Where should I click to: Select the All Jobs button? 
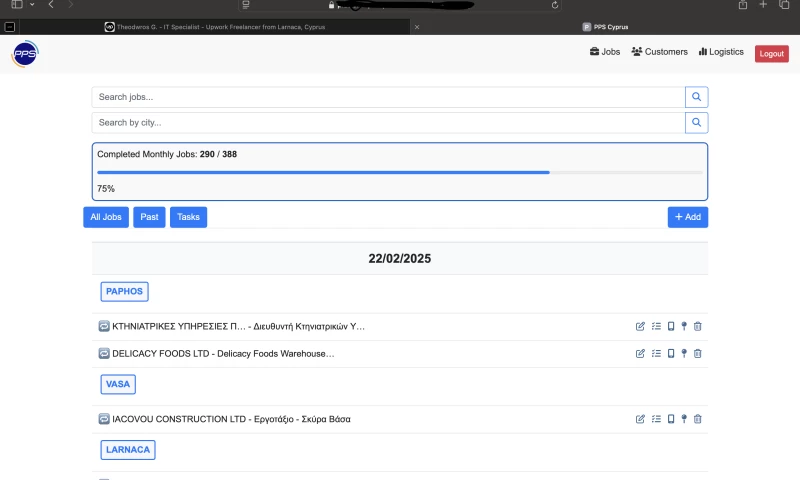(106, 217)
